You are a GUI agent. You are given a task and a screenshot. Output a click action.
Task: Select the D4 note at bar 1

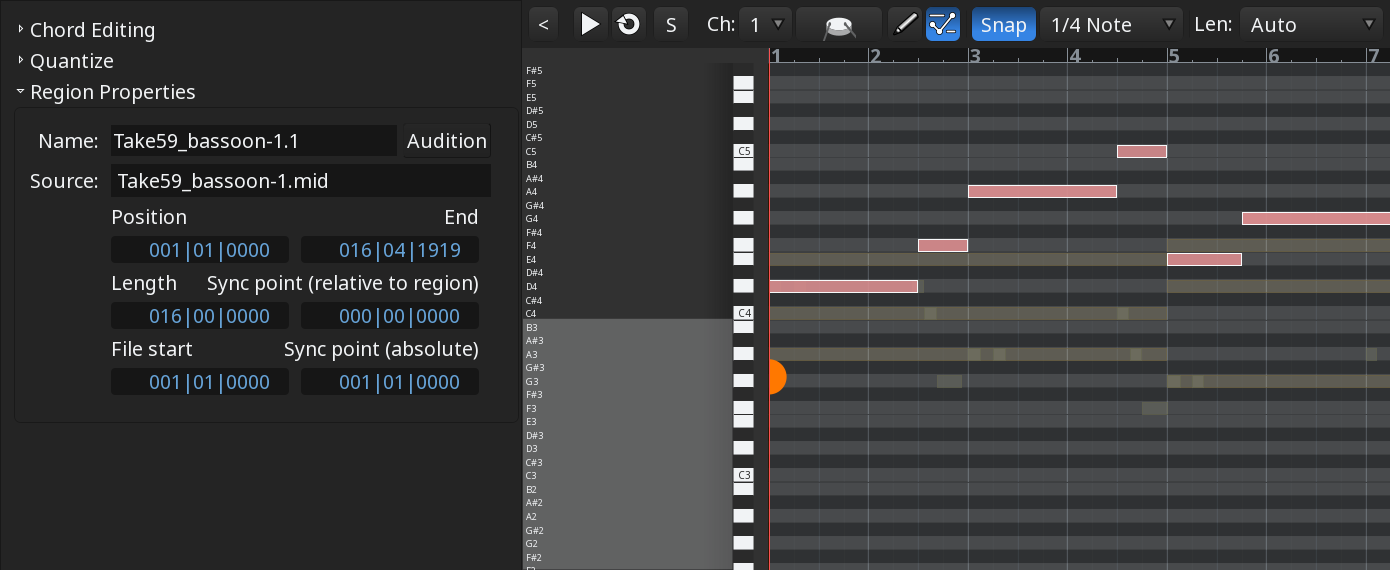[843, 286]
